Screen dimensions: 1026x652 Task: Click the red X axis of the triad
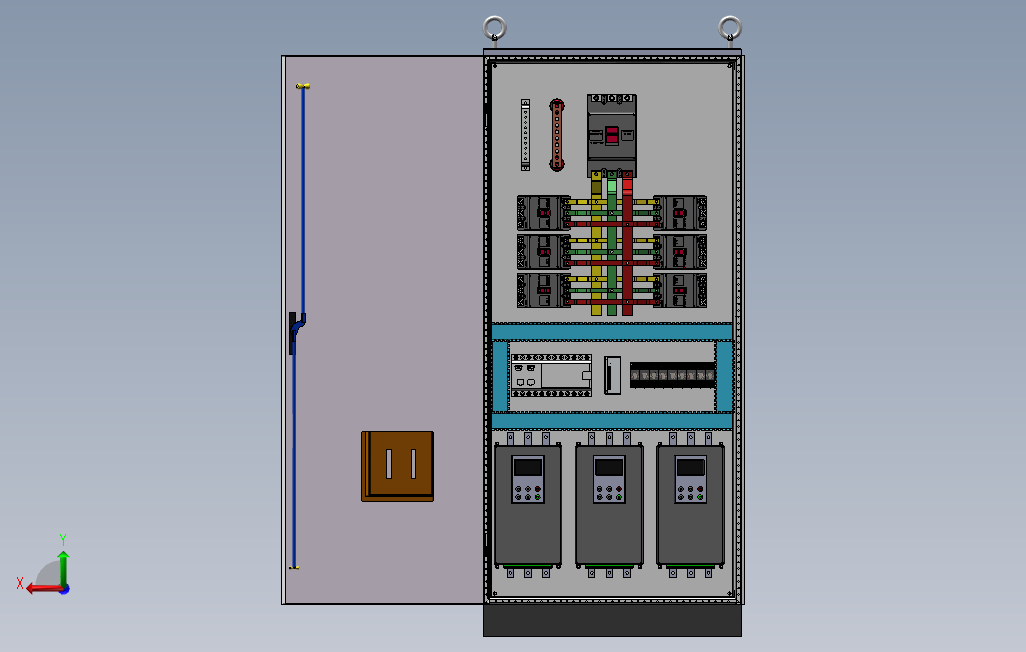(x=43, y=589)
